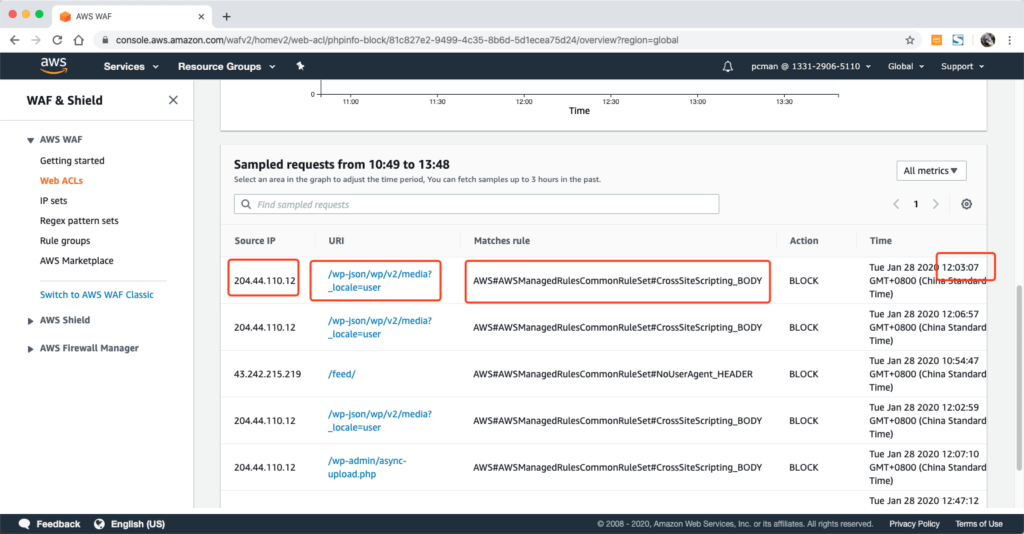The width and height of the screenshot is (1024, 534).
Task: Click the Matches rule column header
Action: (502, 240)
